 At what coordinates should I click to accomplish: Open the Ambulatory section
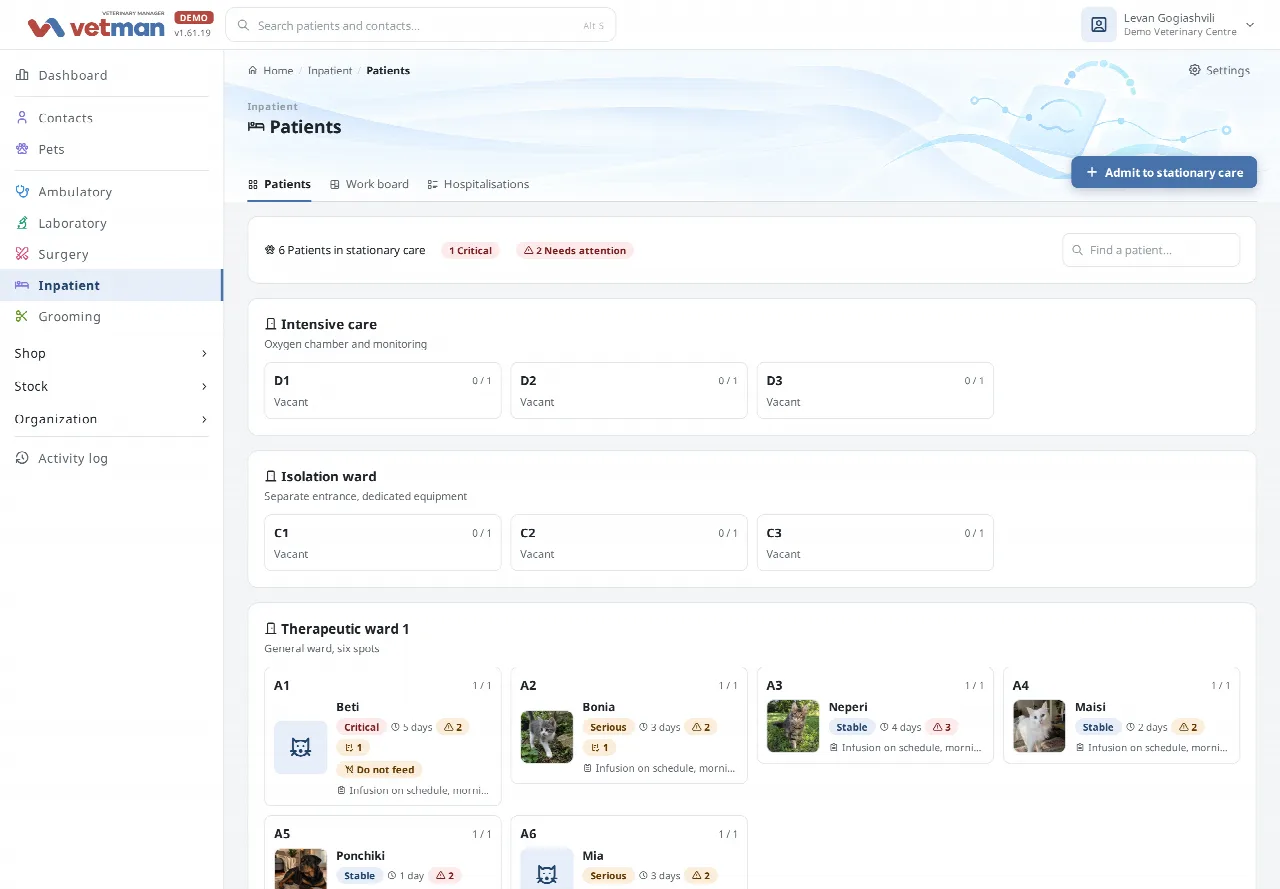(111, 192)
